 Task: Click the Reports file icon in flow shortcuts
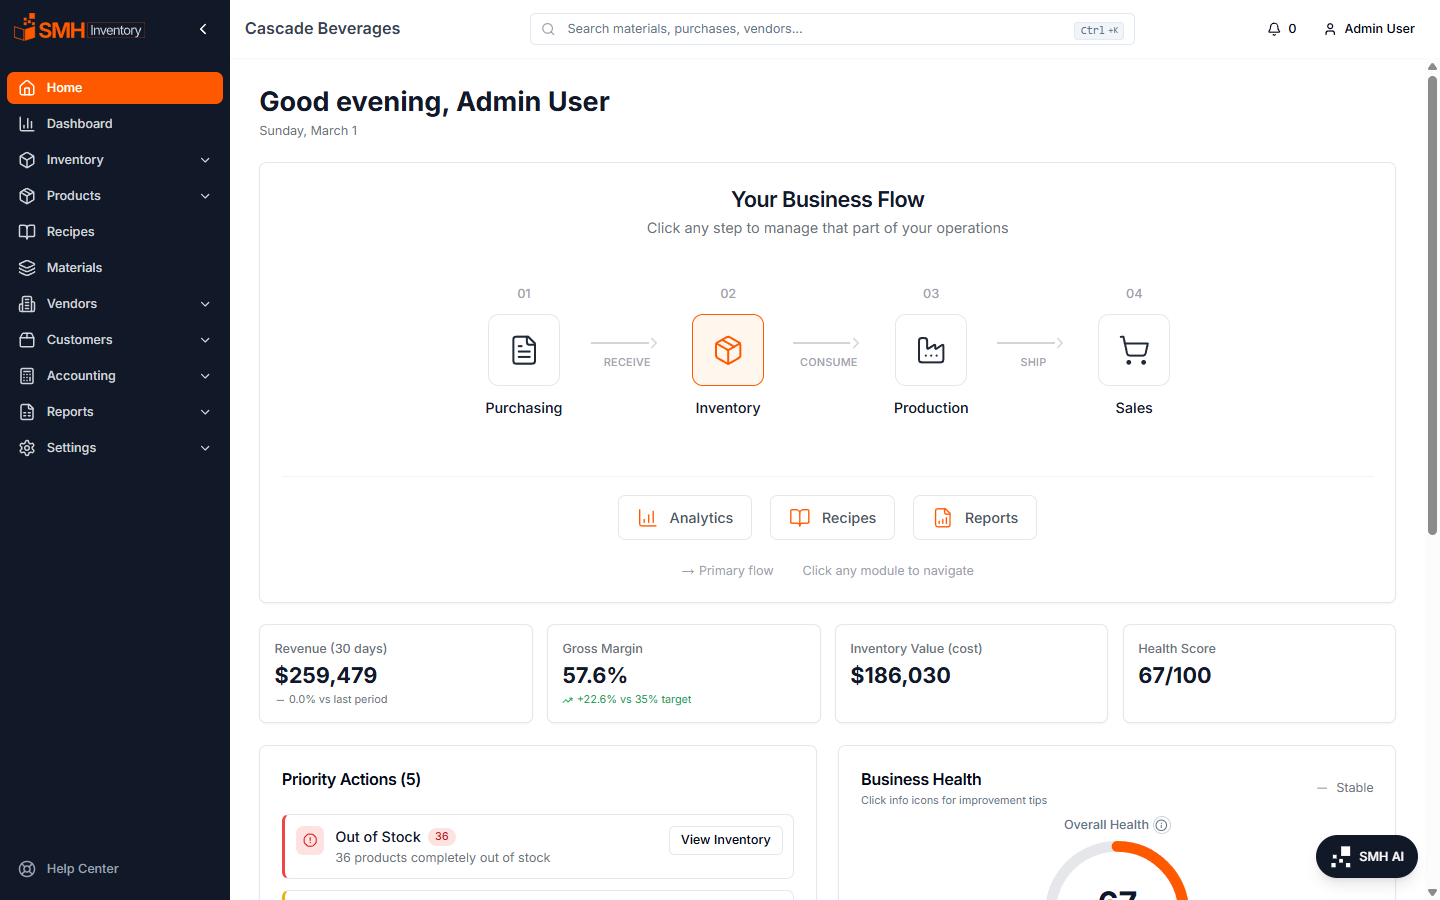tap(942, 518)
